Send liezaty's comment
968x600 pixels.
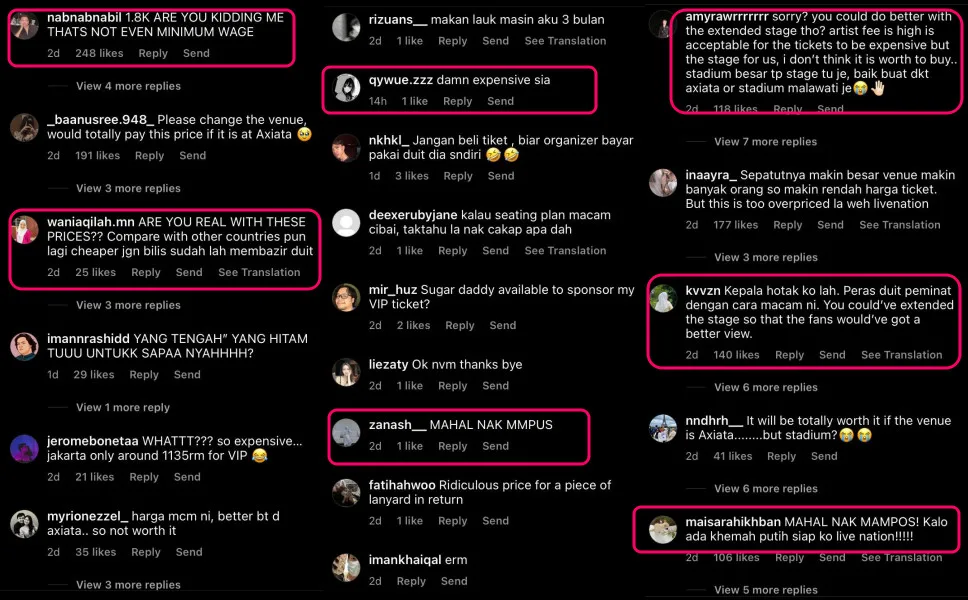pos(495,385)
